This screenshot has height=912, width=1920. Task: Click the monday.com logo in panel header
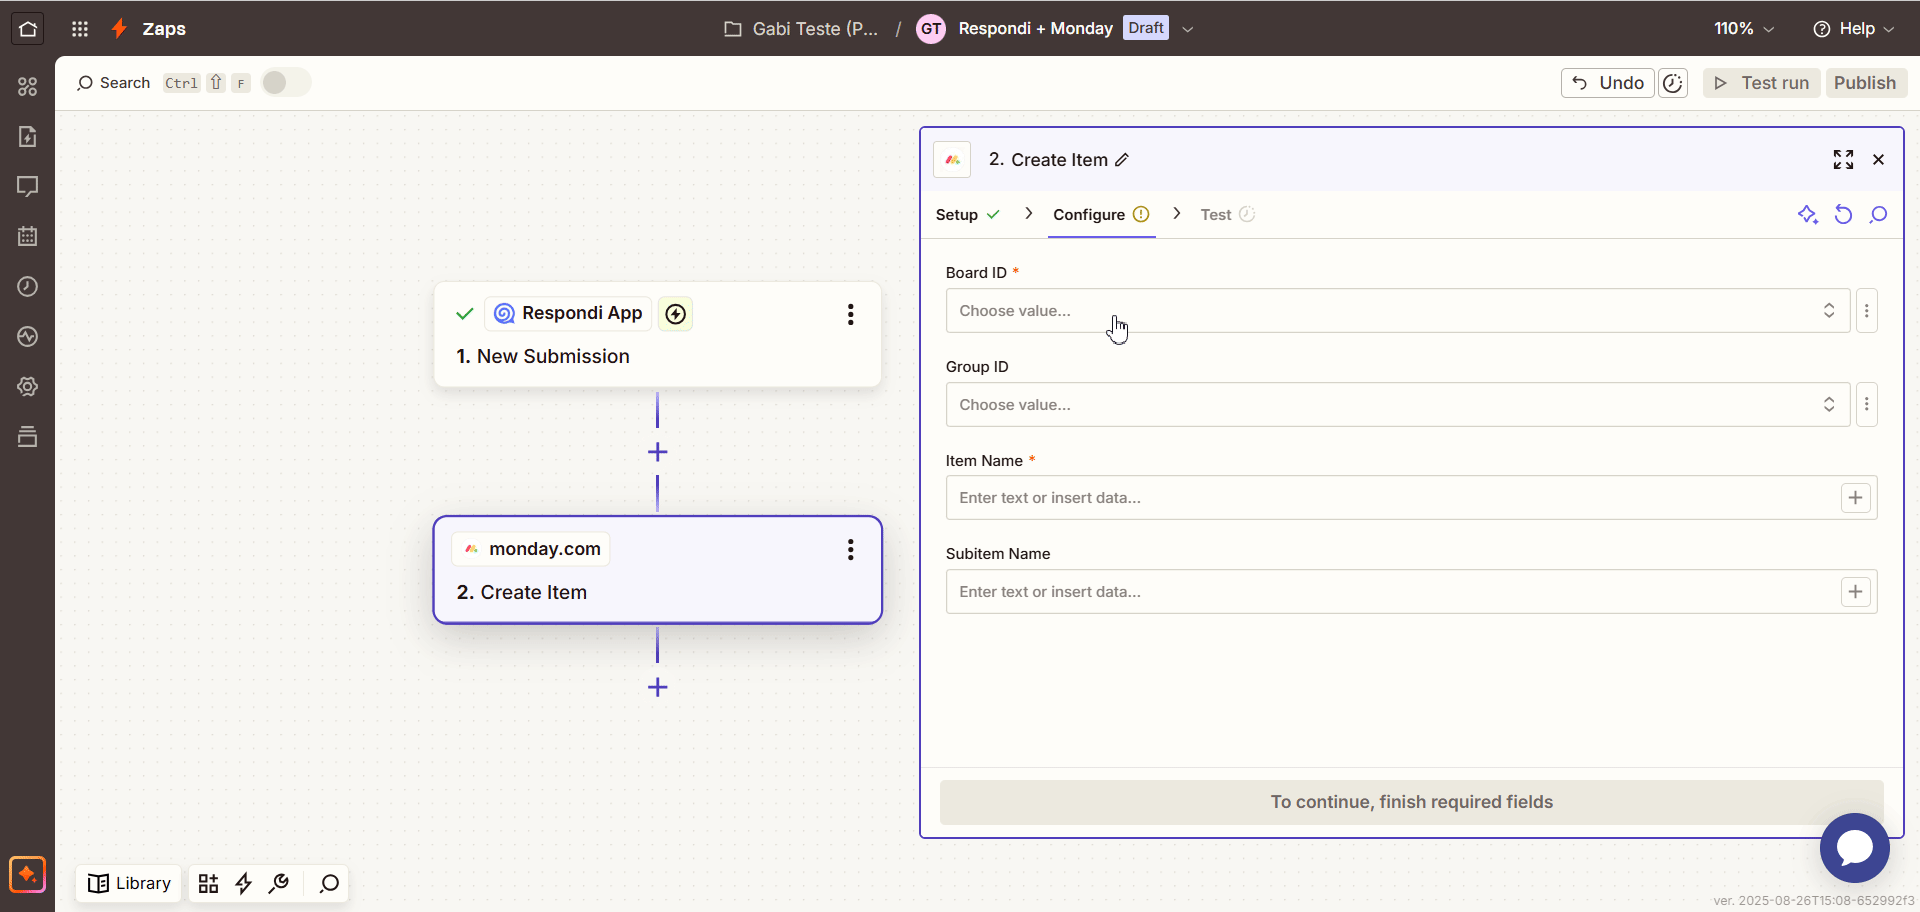(952, 160)
